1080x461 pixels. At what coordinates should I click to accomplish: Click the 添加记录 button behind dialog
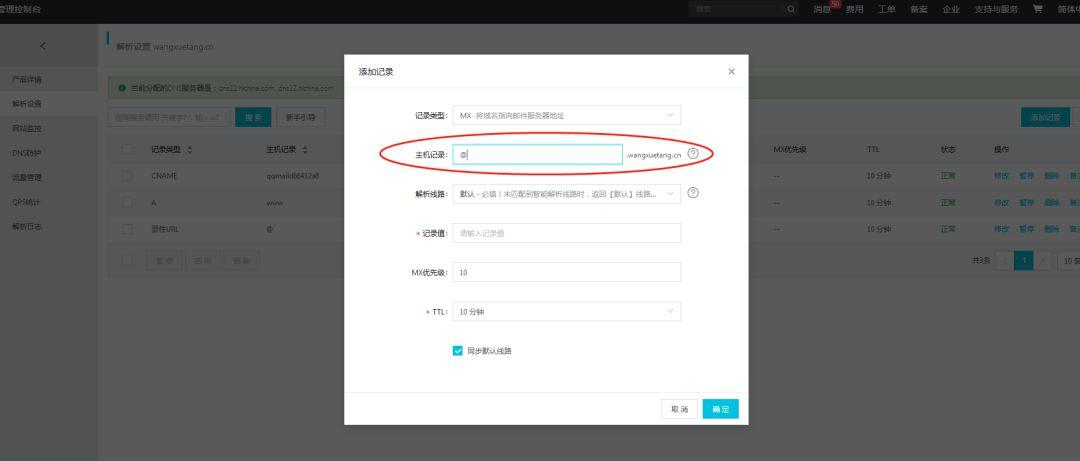(x=1045, y=117)
